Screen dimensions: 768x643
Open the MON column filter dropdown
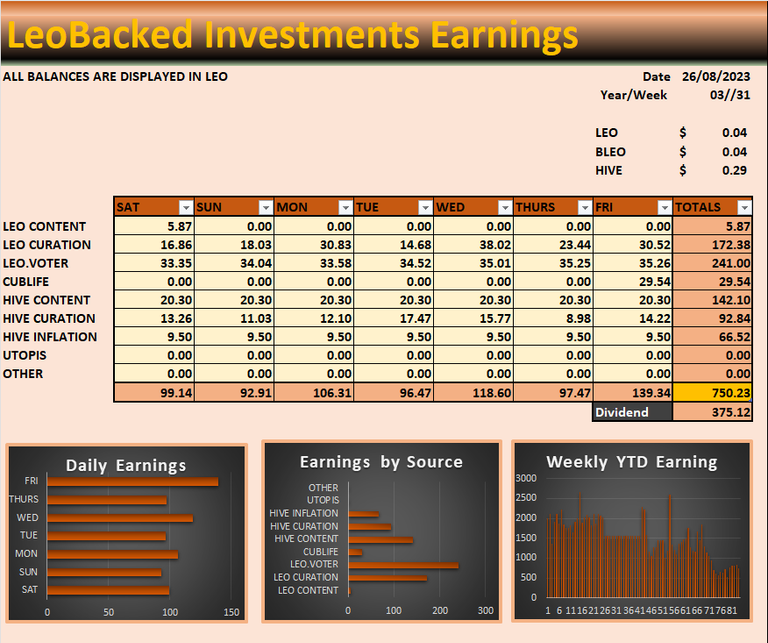click(345, 208)
